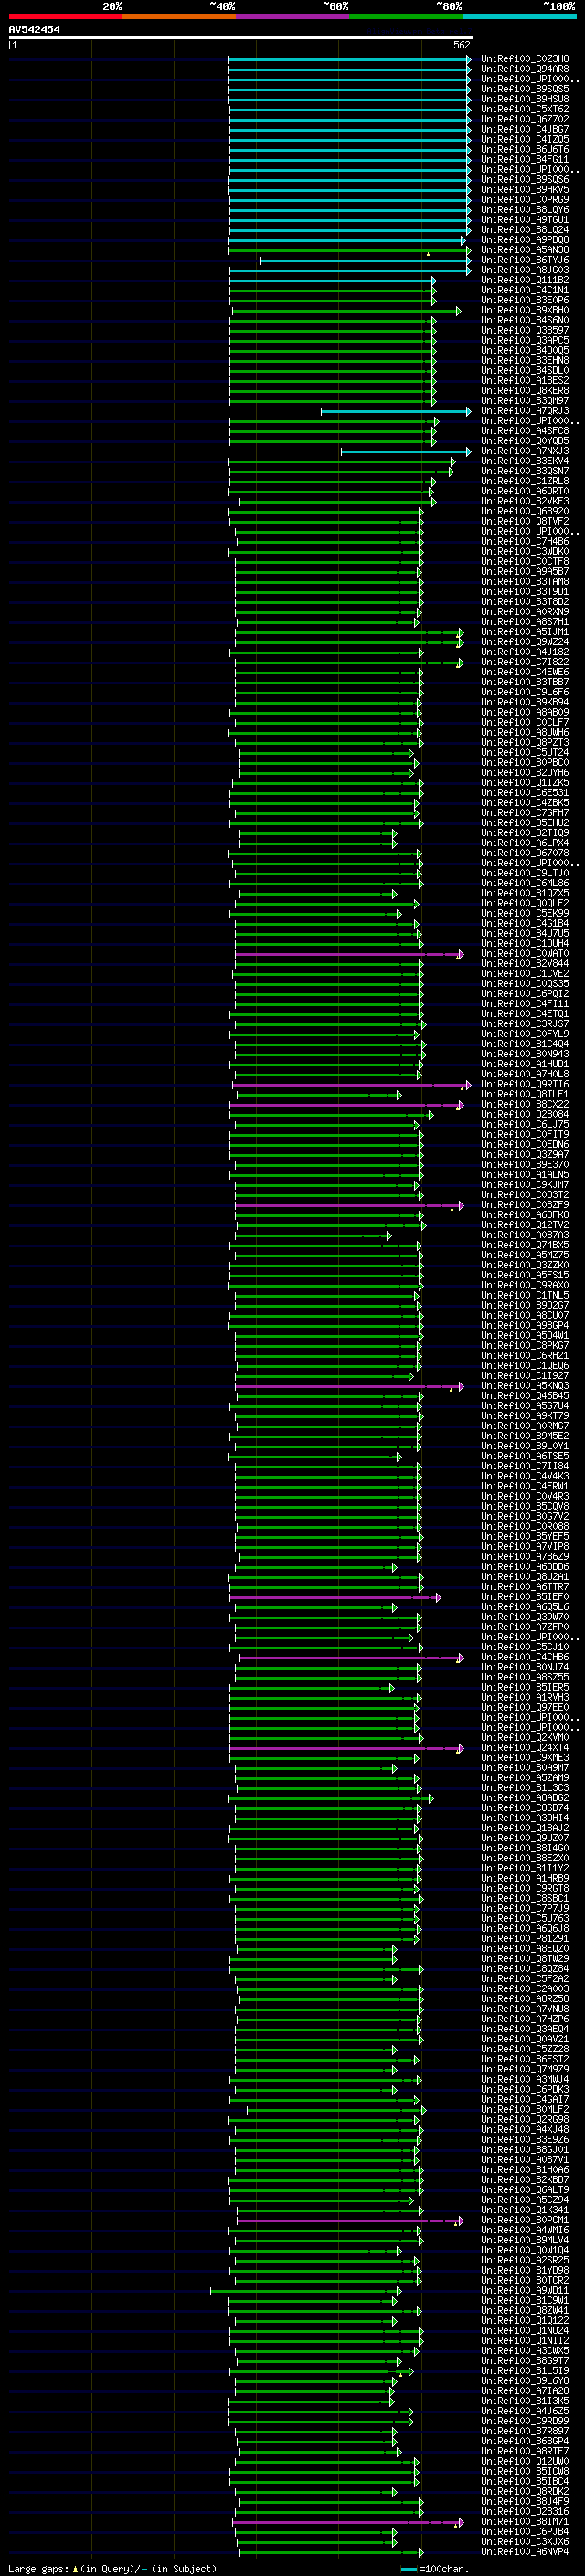This screenshot has width=585, height=2576.
Task: Select the UniRef100_B2TIQ9 label
Action: click(525, 833)
